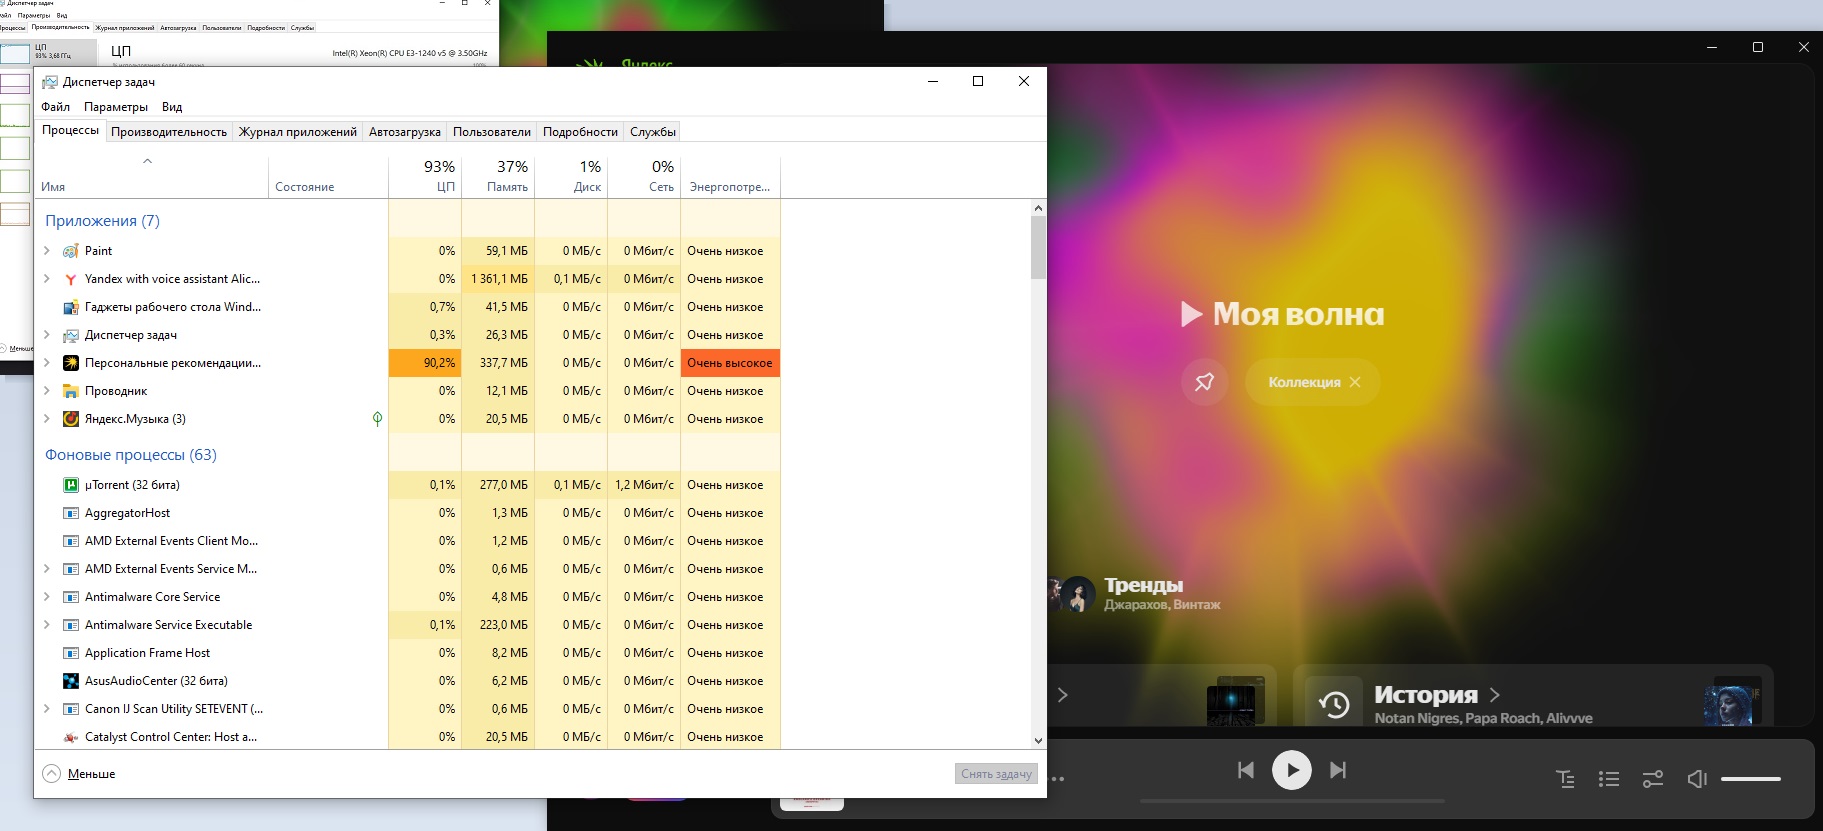Click the AsusAudioCenter process icon

[x=71, y=681]
